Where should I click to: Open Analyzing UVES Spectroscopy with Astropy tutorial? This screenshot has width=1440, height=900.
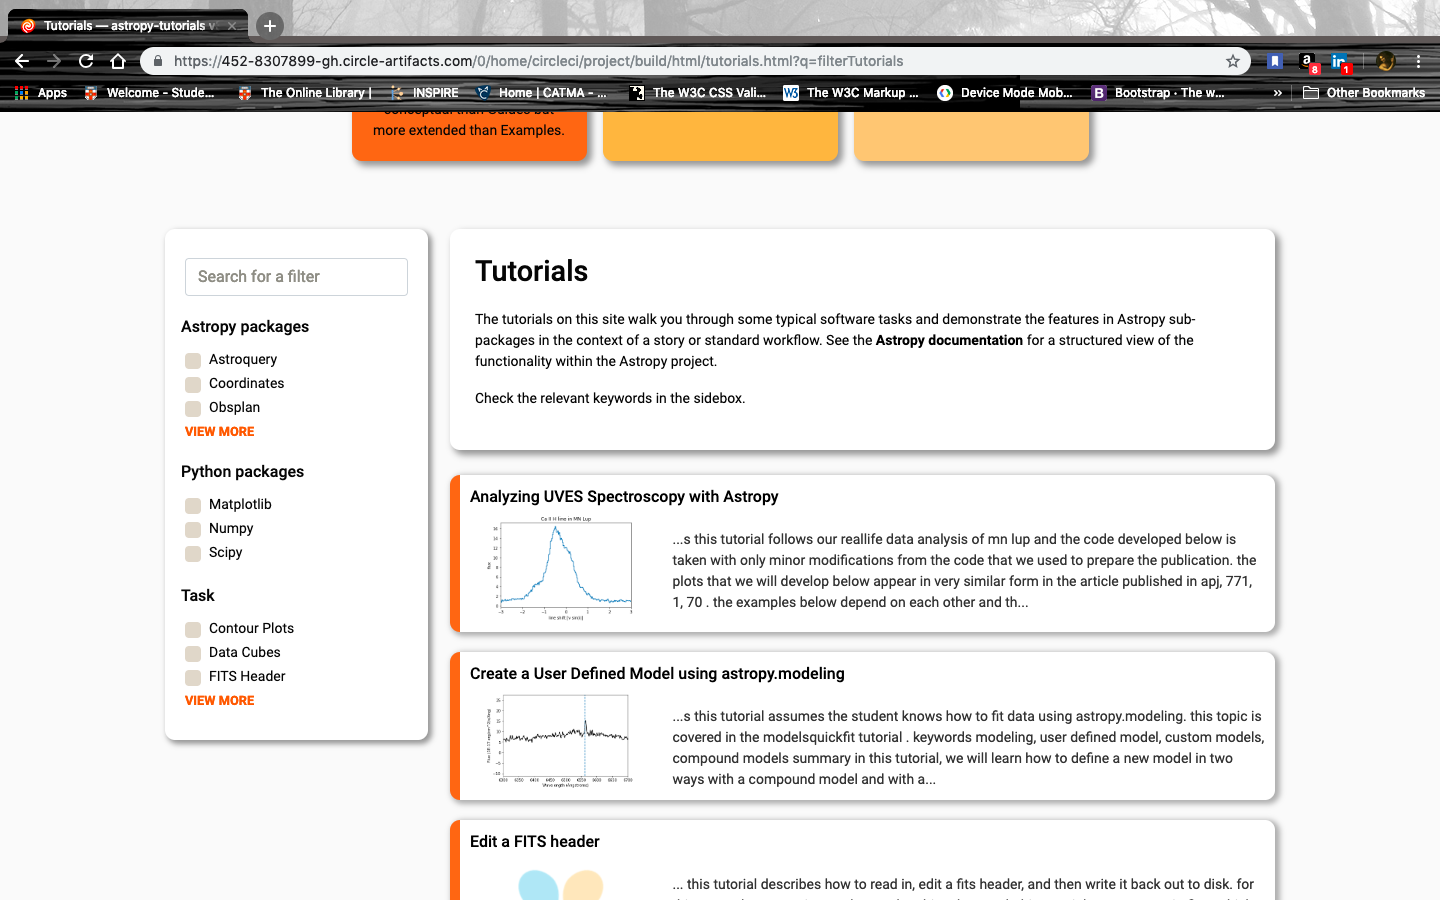pyautogui.click(x=624, y=497)
